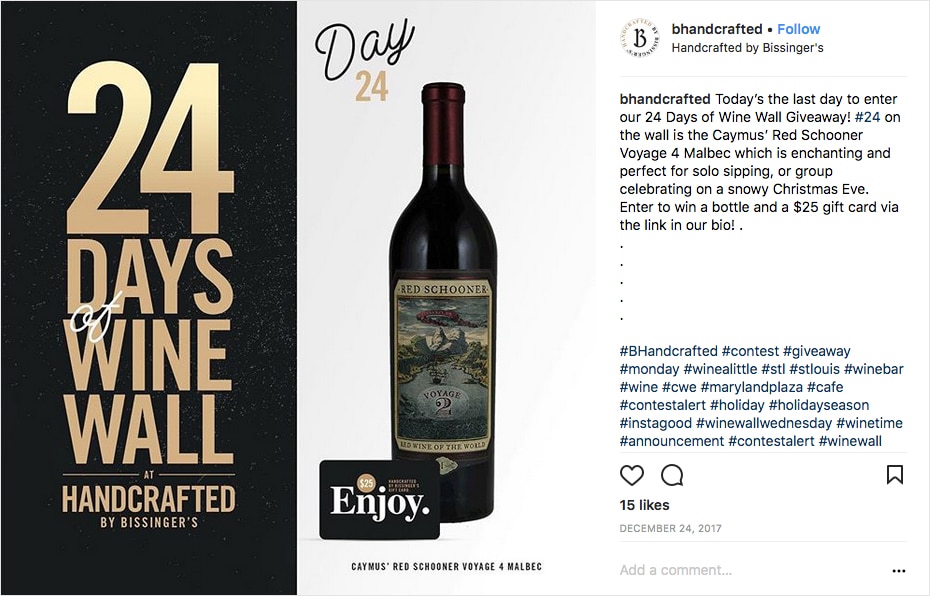Open the #winewall hashtag
Screen dimensions: 930x596
(850, 441)
